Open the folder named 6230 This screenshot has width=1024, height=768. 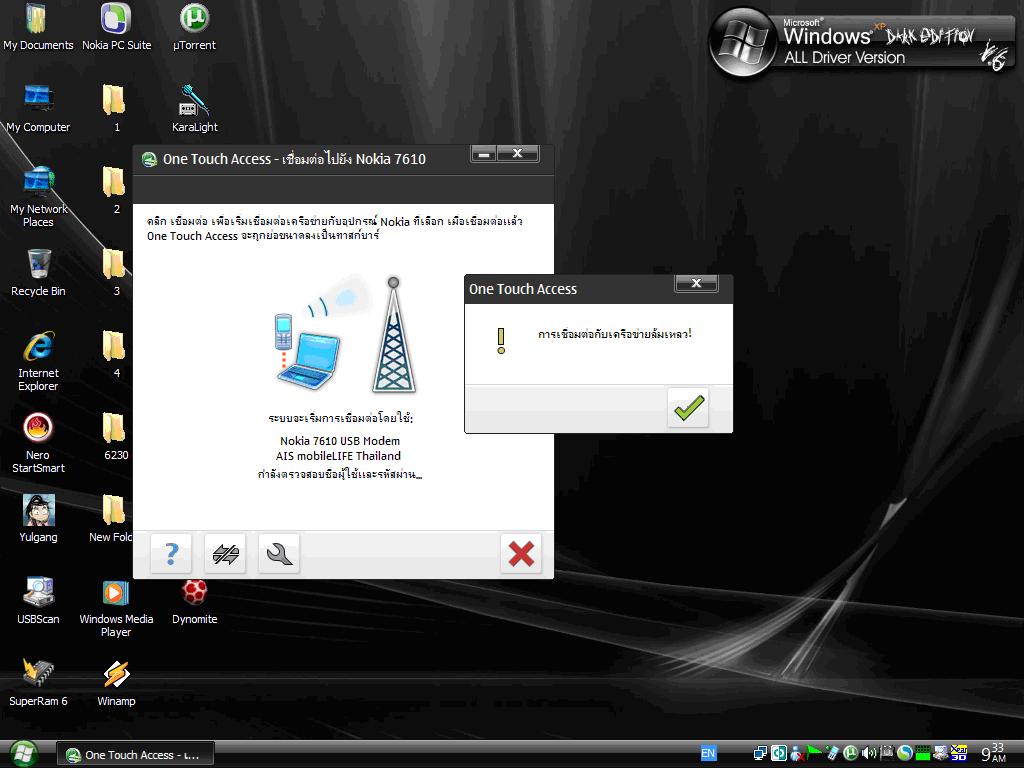[x=116, y=437]
